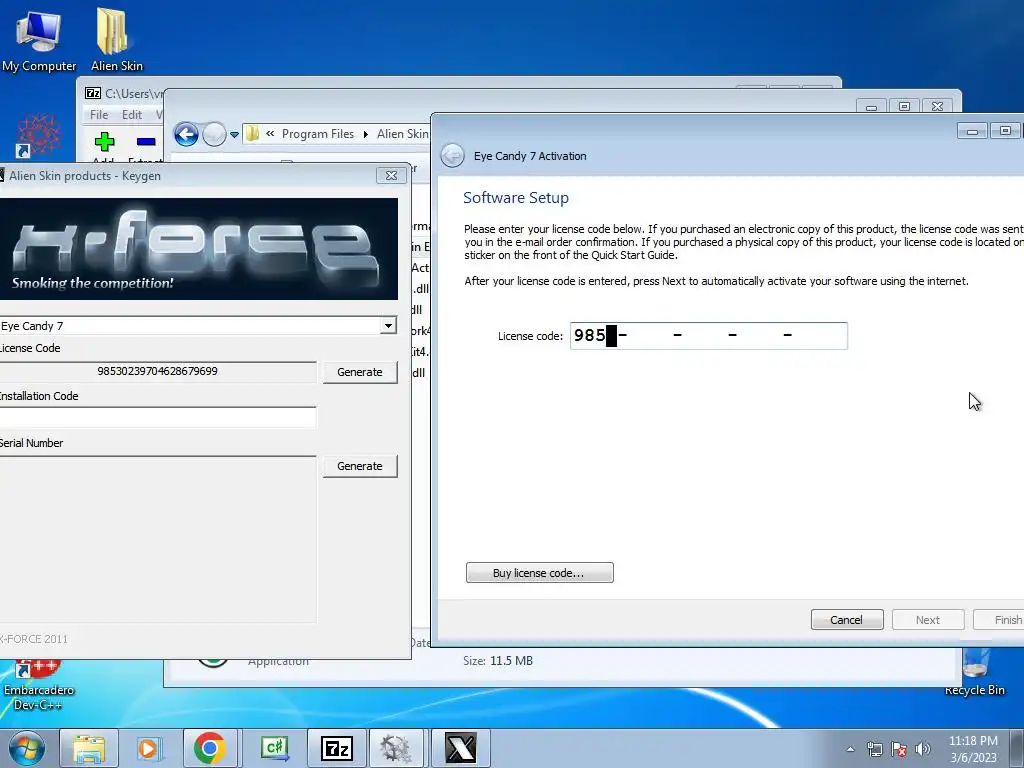Viewport: 1024px width, 768px height.
Task: Click the Activation wizard back arrow
Action: [452, 156]
